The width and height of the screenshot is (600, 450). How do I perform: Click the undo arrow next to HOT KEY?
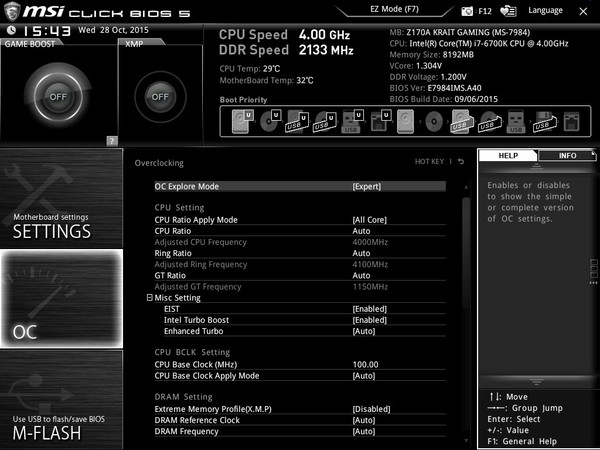(x=461, y=161)
